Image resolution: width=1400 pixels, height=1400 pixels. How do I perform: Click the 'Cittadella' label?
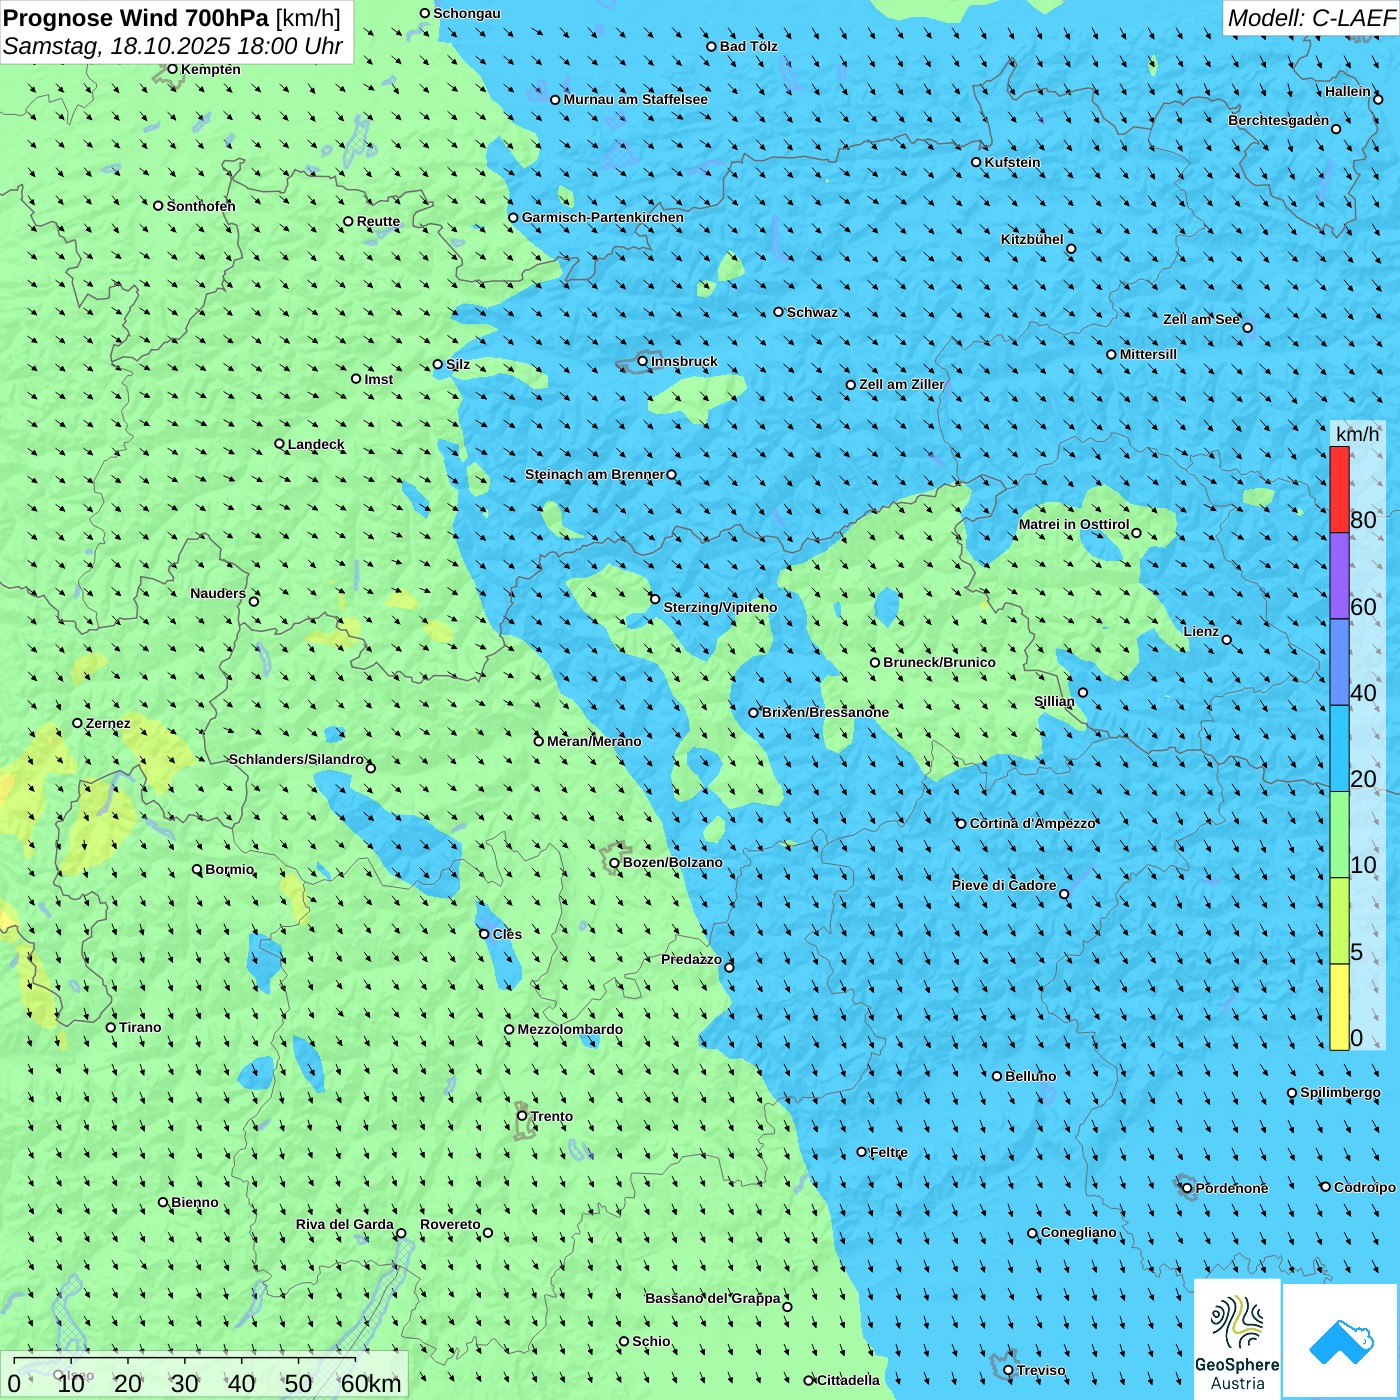pyautogui.click(x=848, y=1380)
